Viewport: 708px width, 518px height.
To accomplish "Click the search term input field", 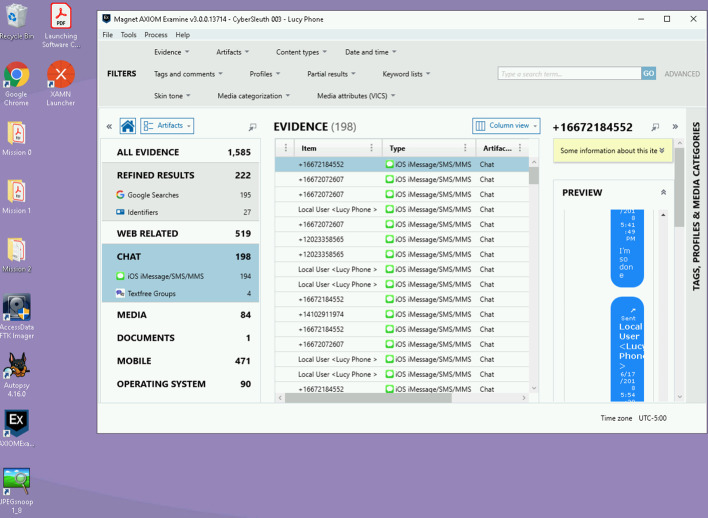I will 568,74.
